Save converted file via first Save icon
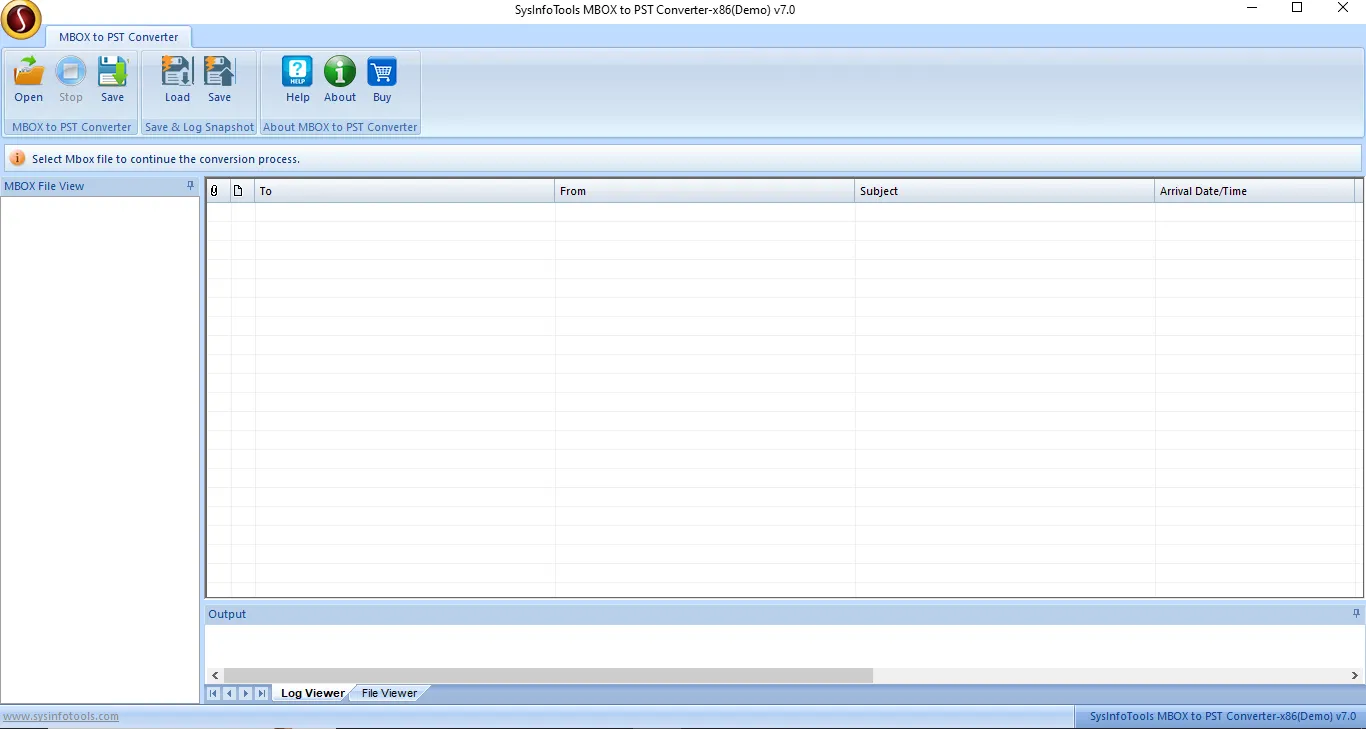The height and width of the screenshot is (729, 1366). [x=113, y=80]
